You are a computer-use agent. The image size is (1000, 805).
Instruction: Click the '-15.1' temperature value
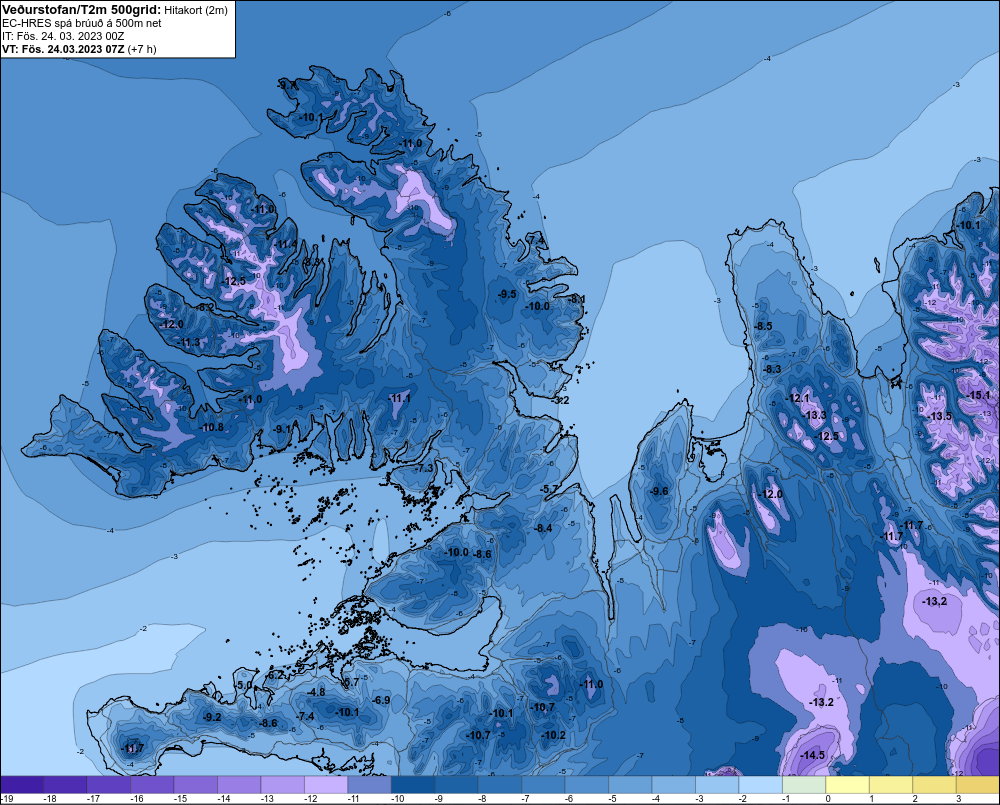pyautogui.click(x=978, y=395)
